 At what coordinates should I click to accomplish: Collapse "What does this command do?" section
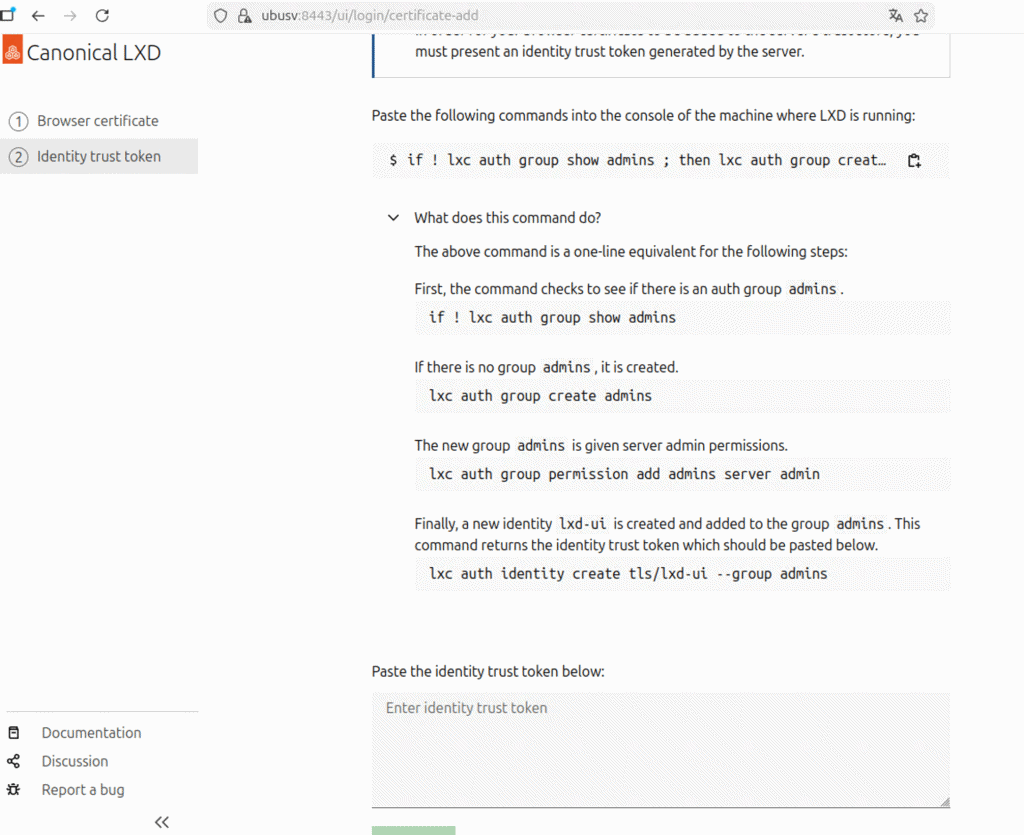(394, 218)
